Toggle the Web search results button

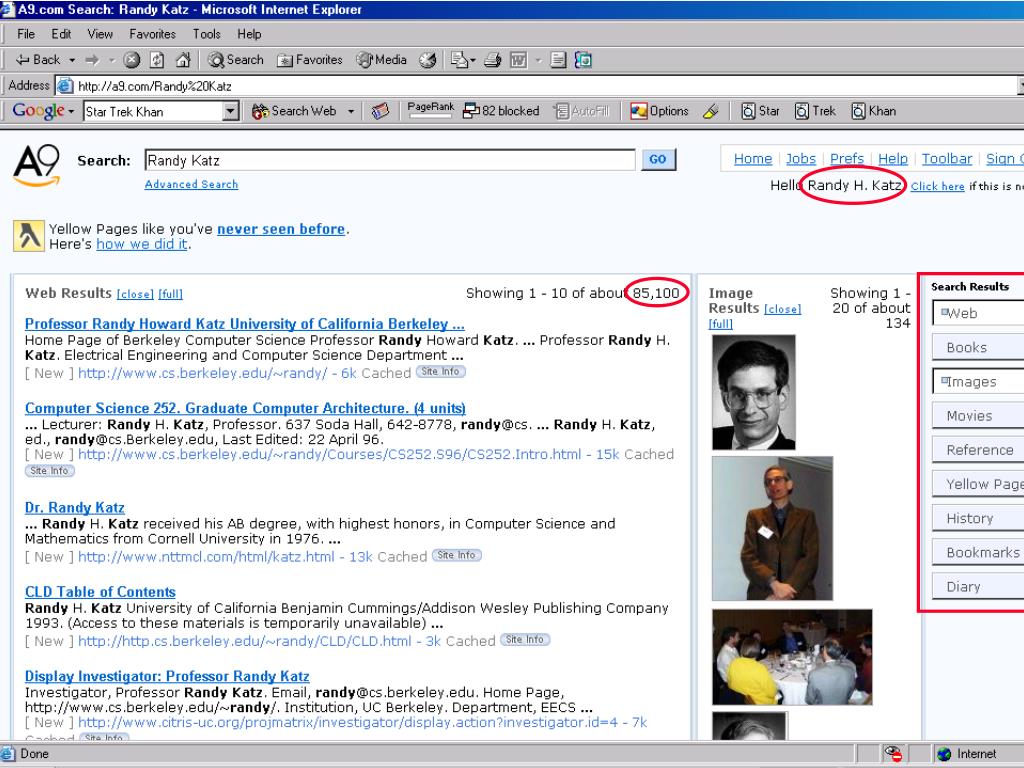(978, 313)
